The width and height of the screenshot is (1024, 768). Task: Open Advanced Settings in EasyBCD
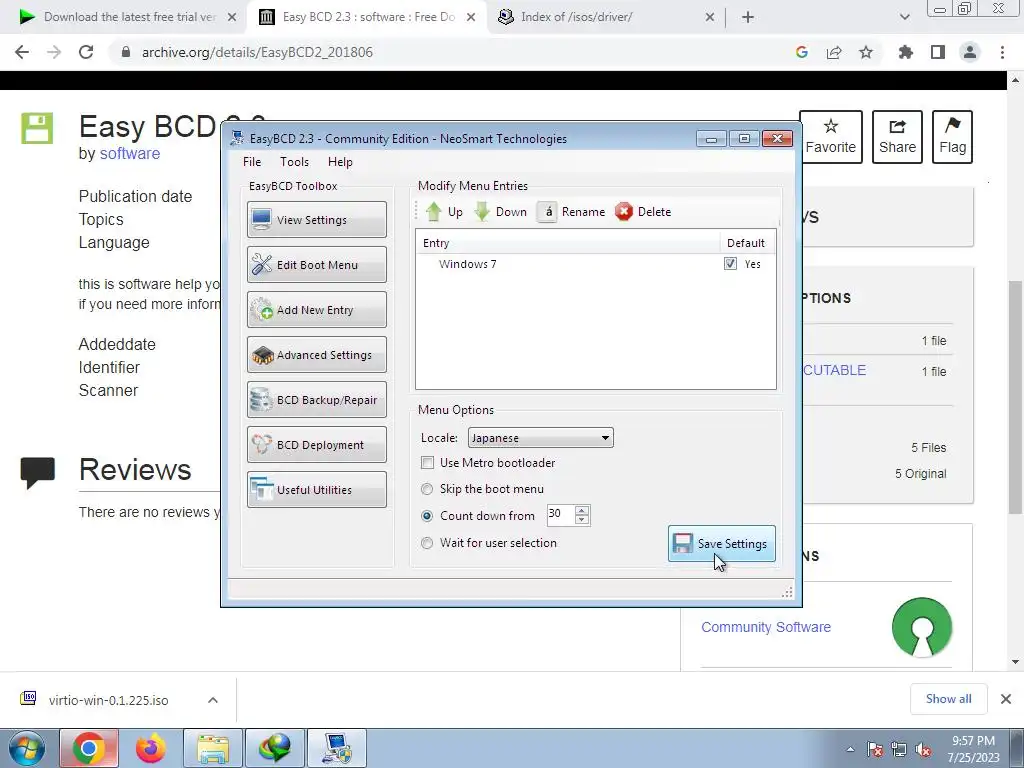point(317,355)
